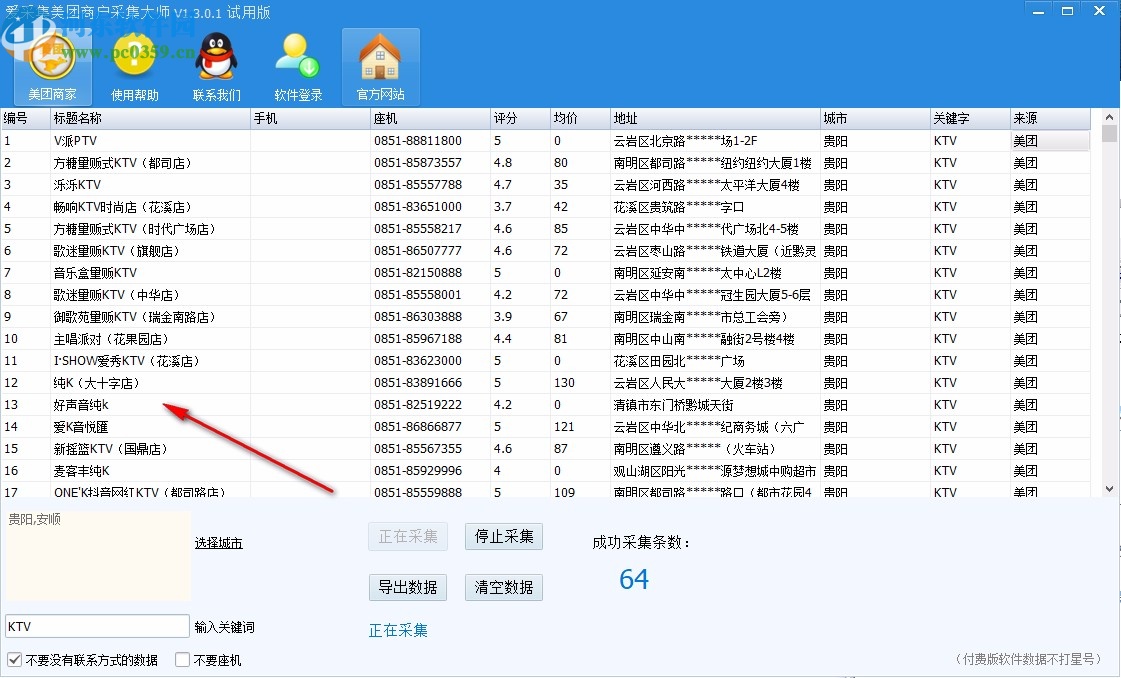This screenshot has width=1121, height=678.
Task: Click the 软件登录 login icon
Action: (x=297, y=66)
